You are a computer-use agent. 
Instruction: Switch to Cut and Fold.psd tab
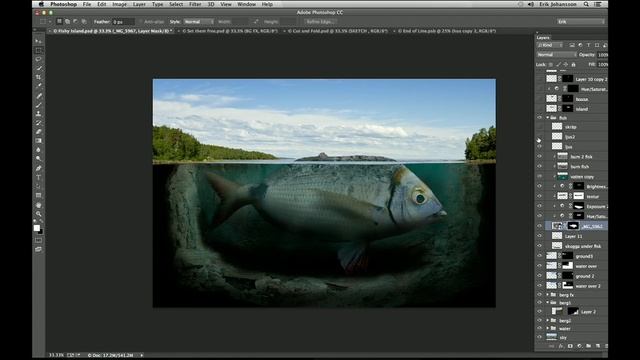coord(338,31)
